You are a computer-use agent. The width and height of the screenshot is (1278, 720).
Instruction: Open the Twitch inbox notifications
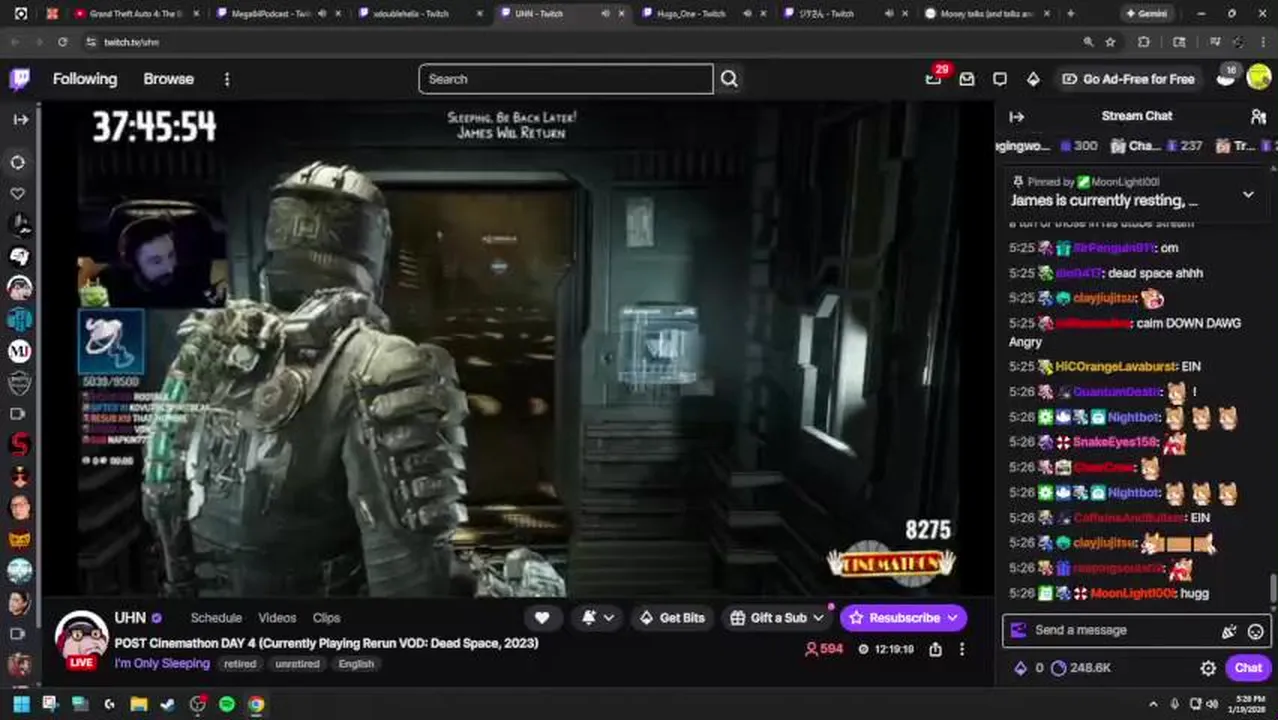point(966,79)
